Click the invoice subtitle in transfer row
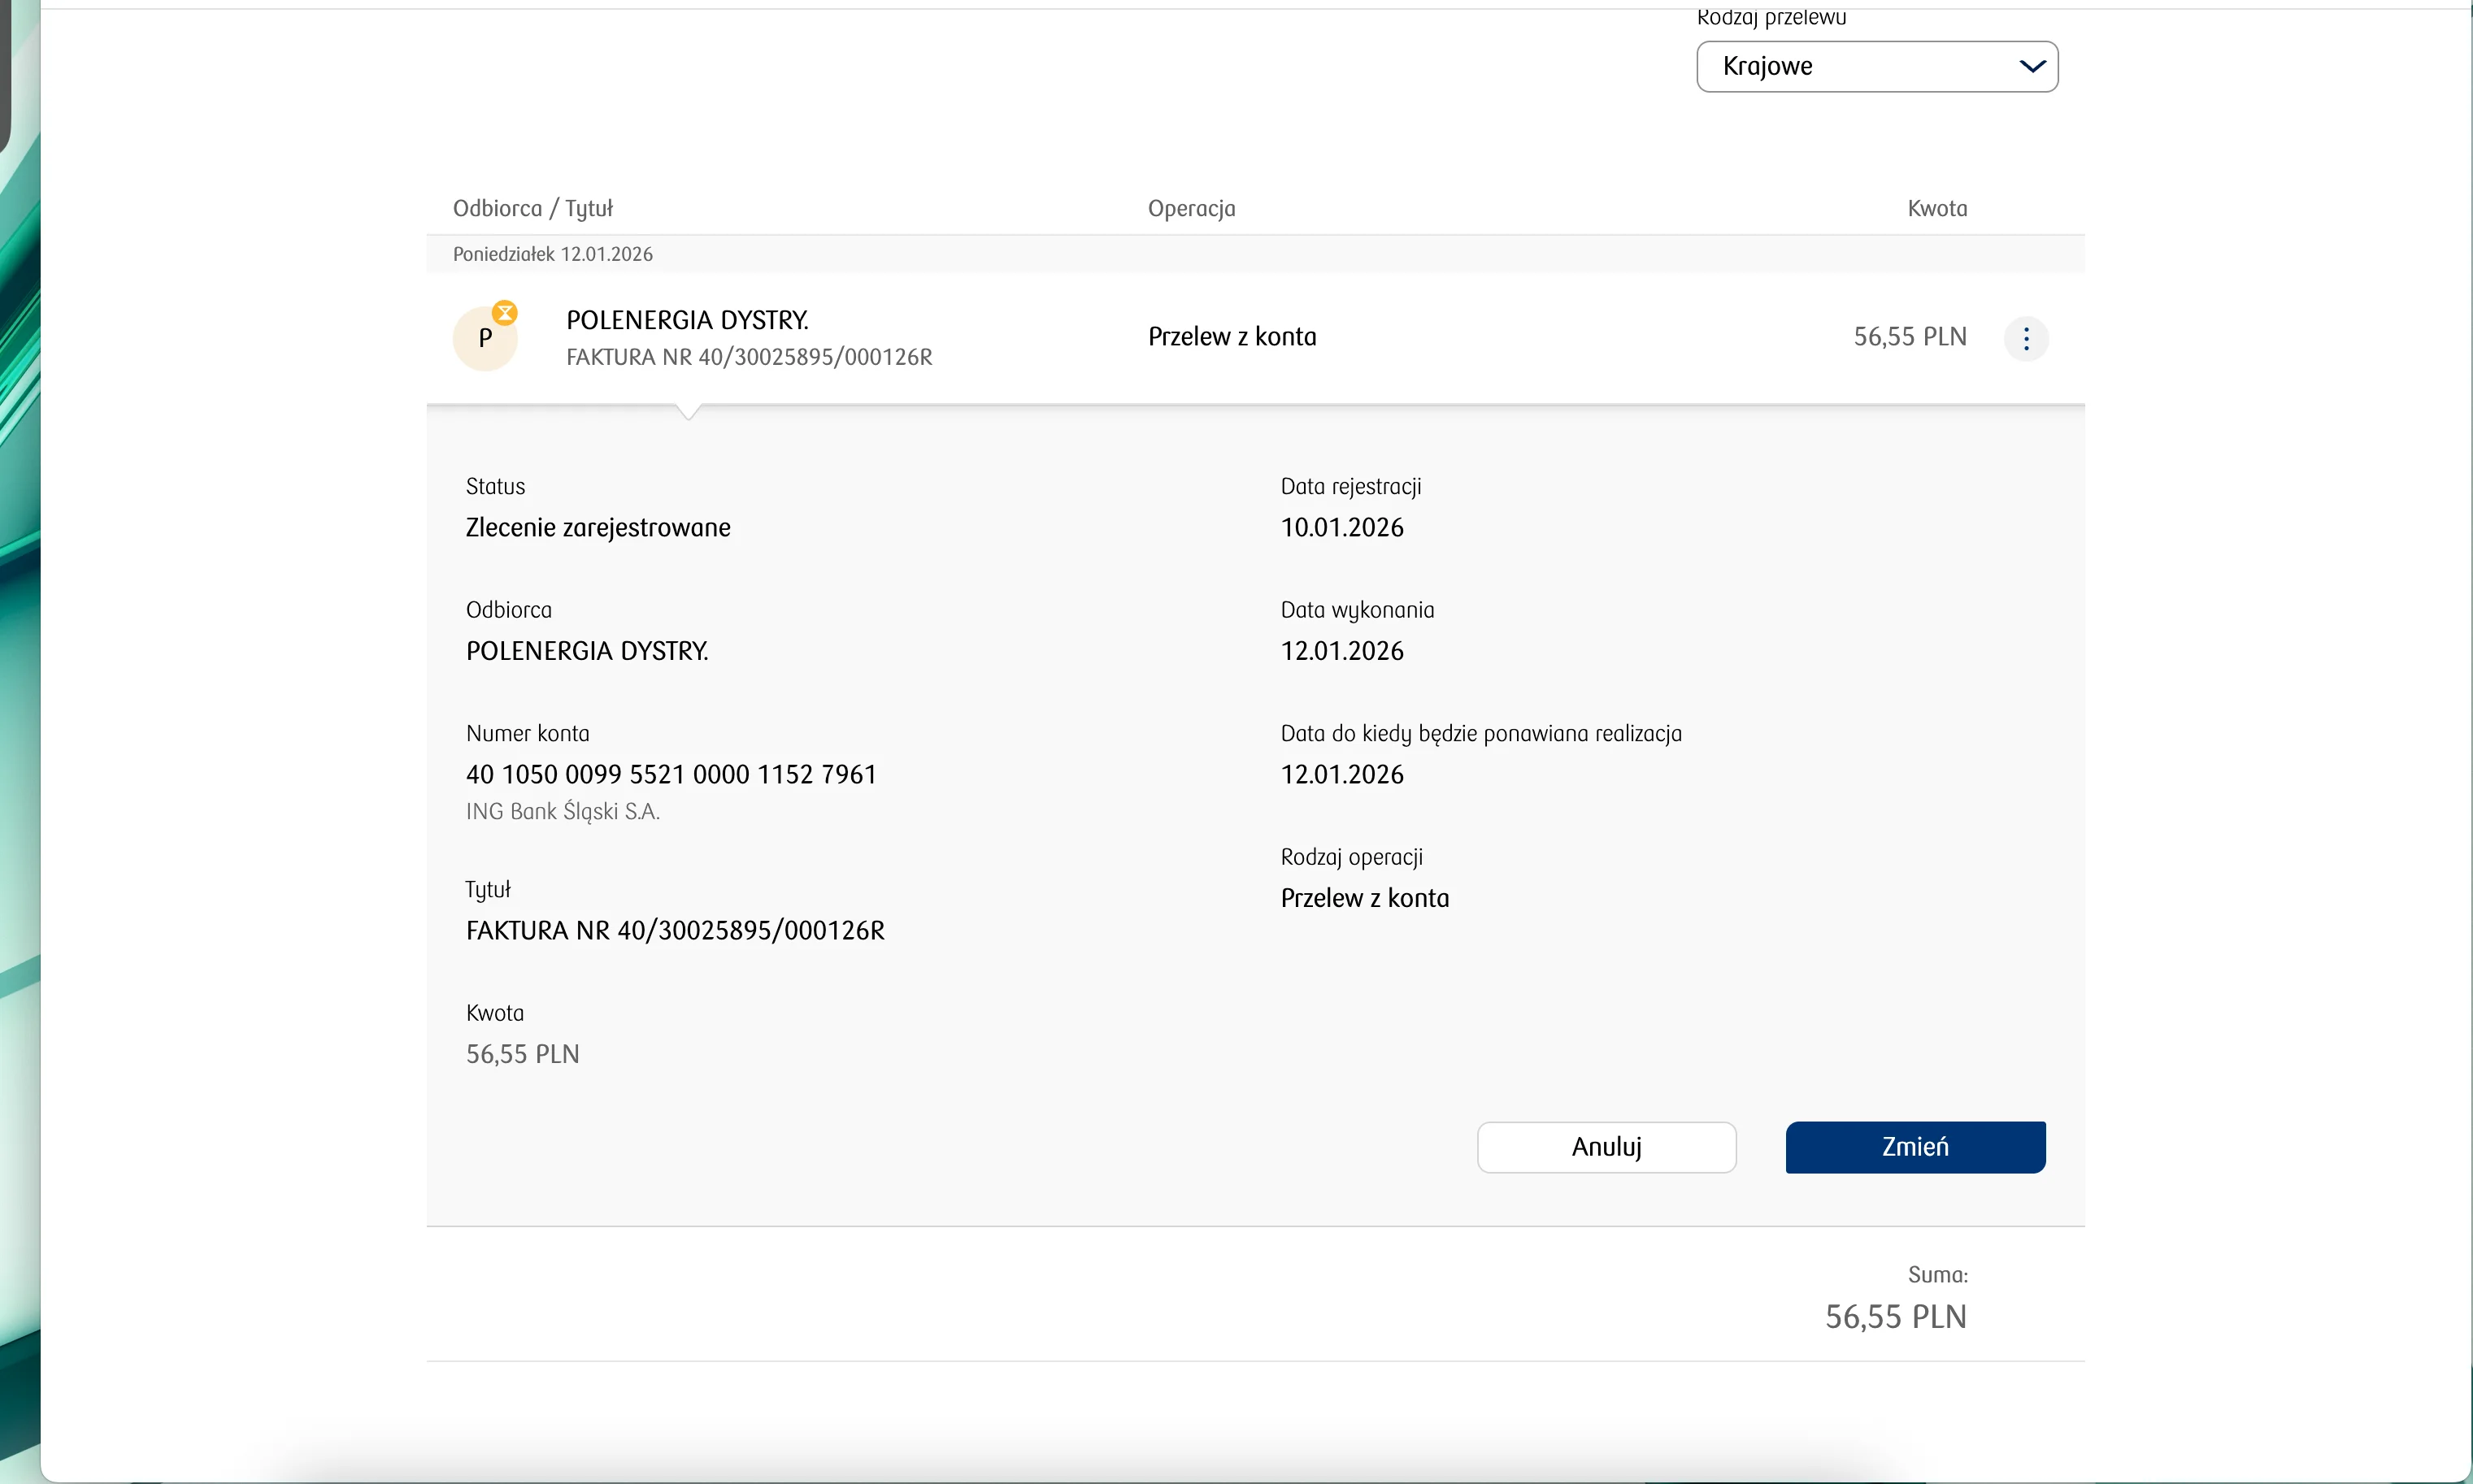Image resolution: width=2473 pixels, height=1484 pixels. click(x=749, y=357)
